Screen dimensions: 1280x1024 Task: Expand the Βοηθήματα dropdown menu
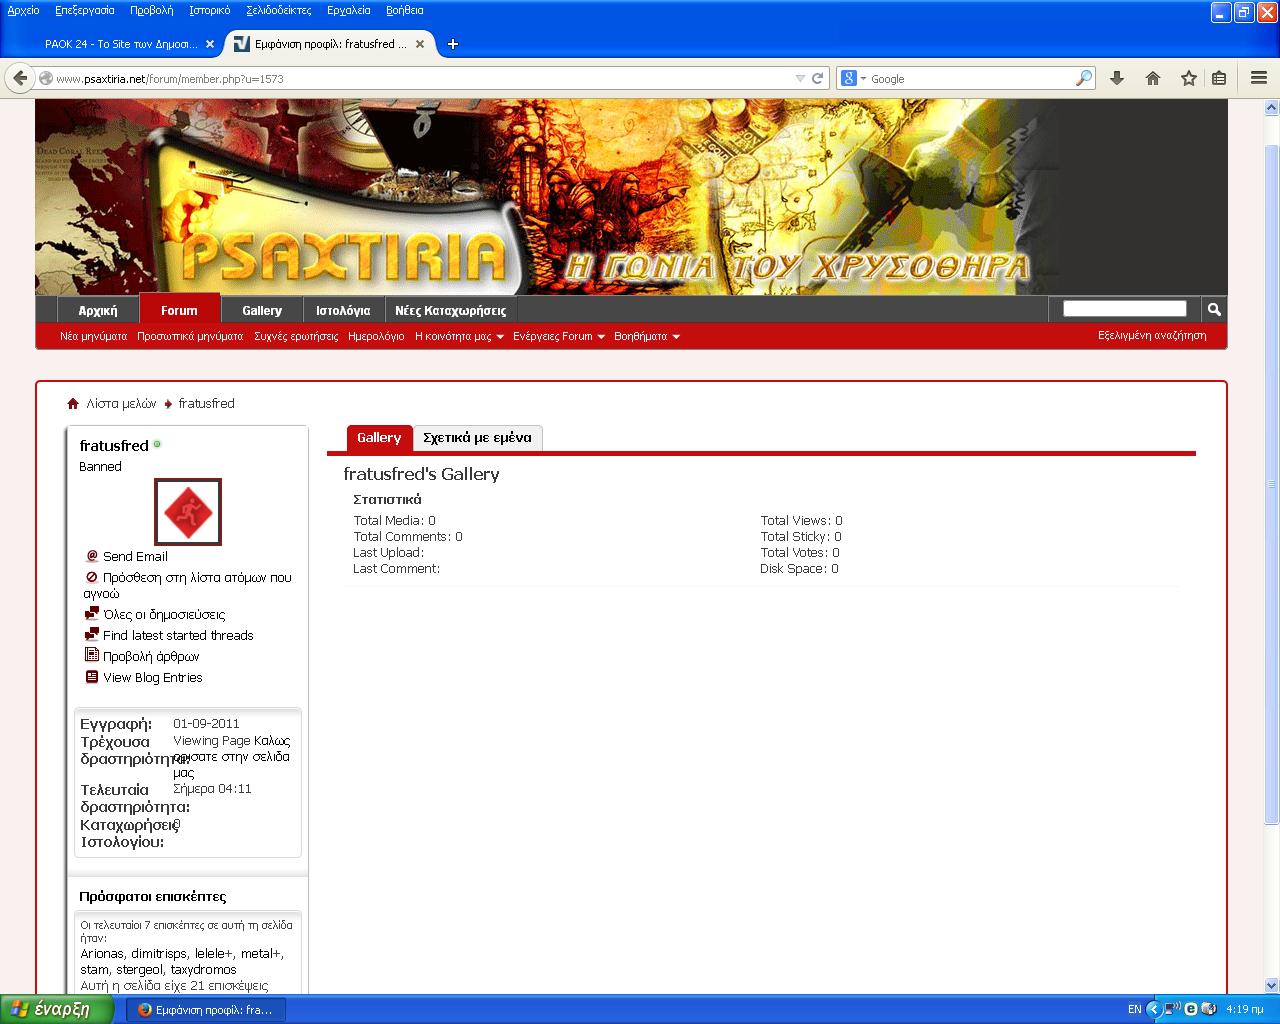[647, 337]
